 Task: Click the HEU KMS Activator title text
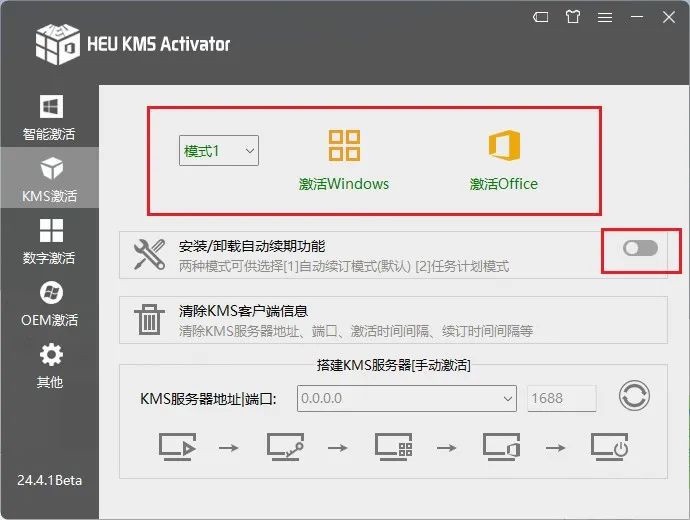(158, 44)
